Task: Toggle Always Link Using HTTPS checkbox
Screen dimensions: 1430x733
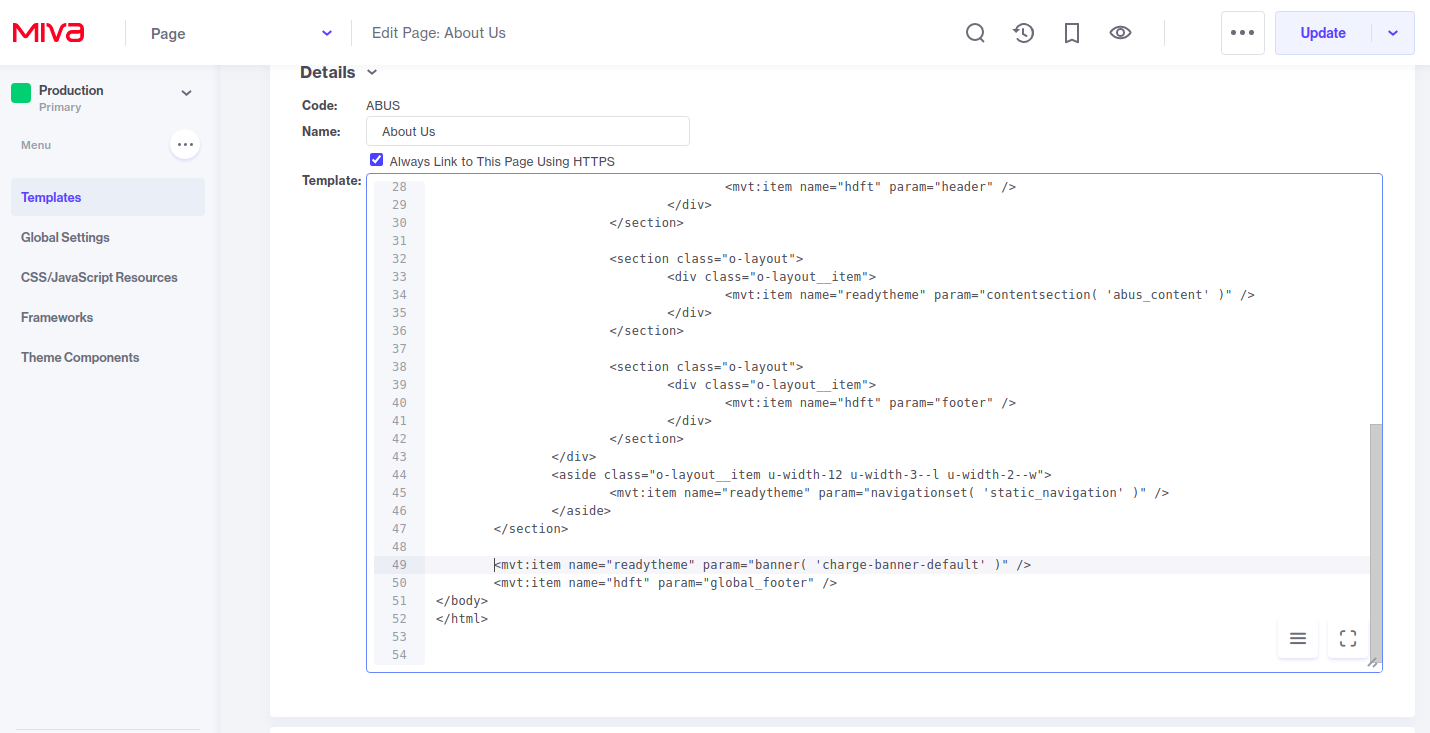Action: point(376,160)
